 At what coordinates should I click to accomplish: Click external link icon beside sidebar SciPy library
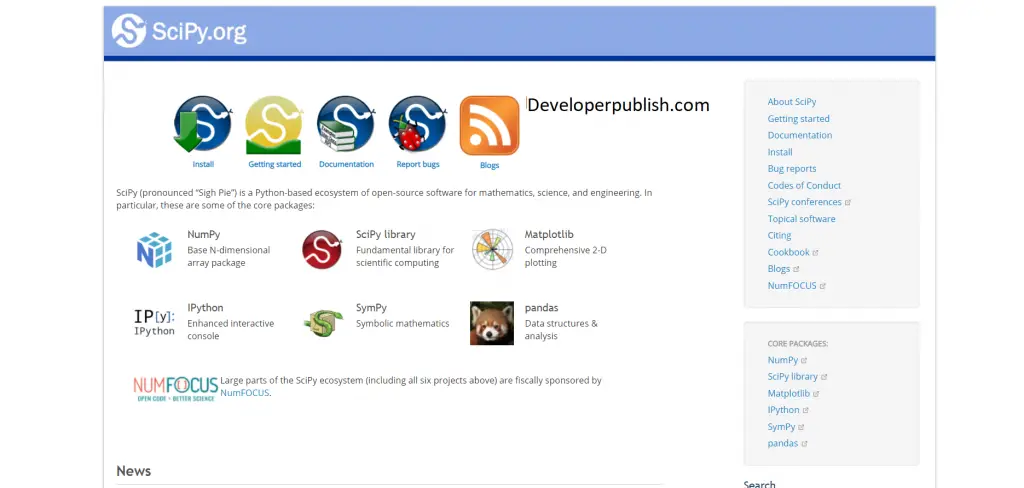tap(824, 377)
